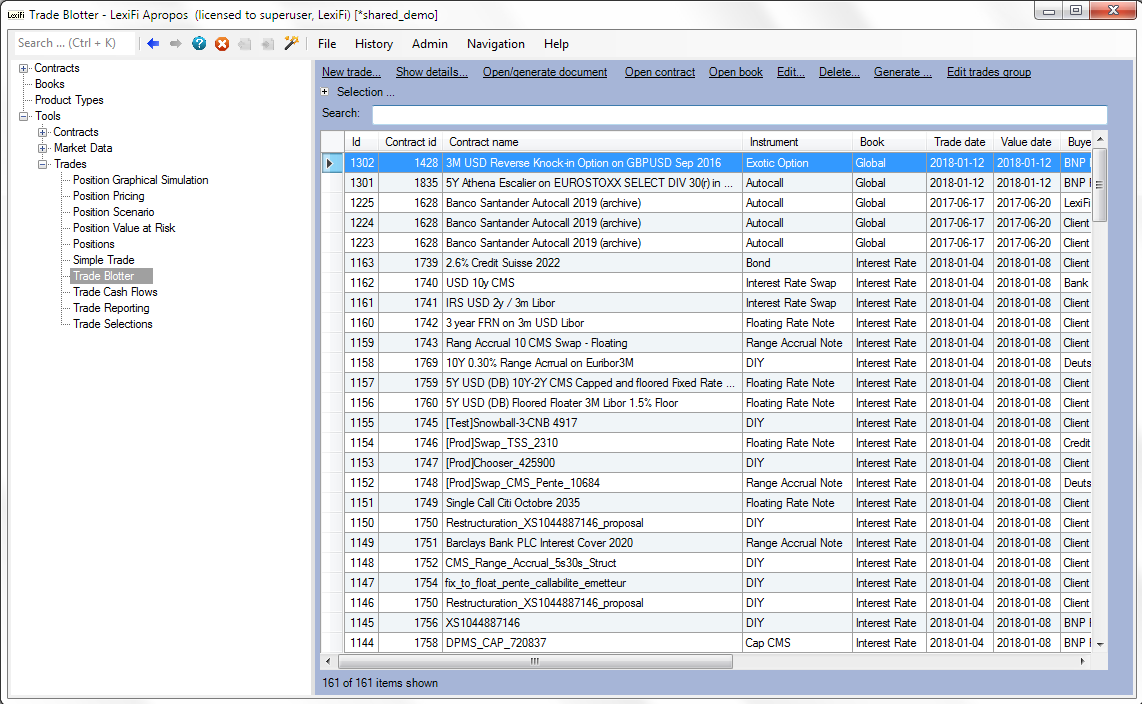Click the blue back arrow icon
This screenshot has height=704, width=1142.
(x=153, y=44)
